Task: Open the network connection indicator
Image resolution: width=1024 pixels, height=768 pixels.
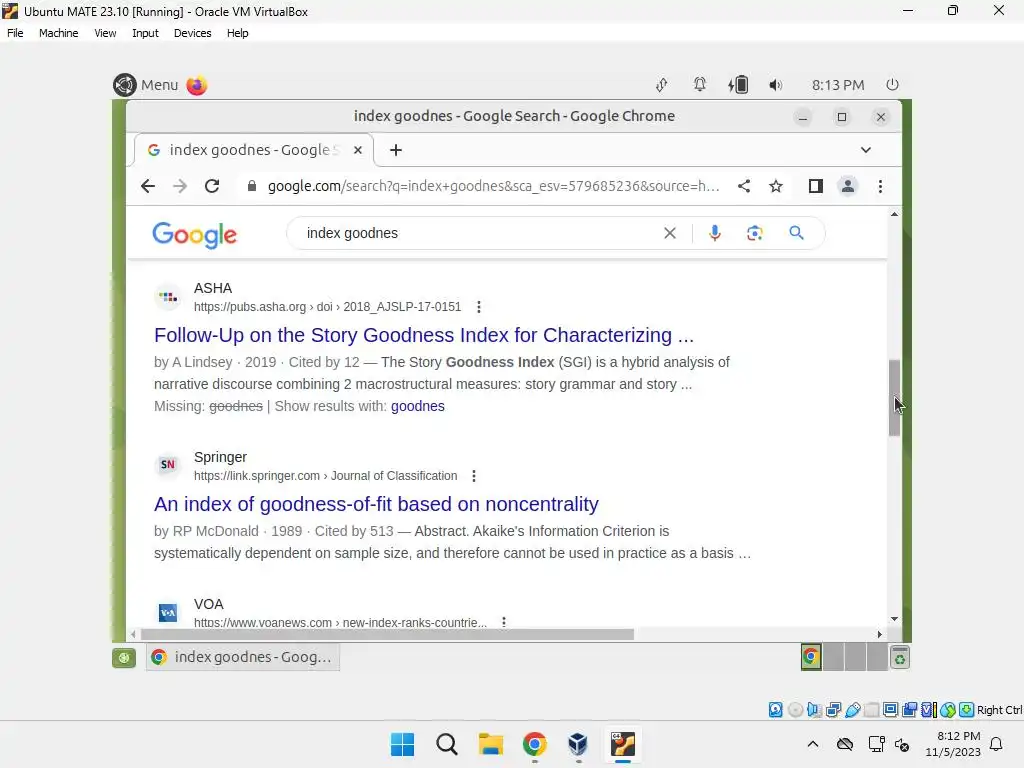Action: pos(662,85)
